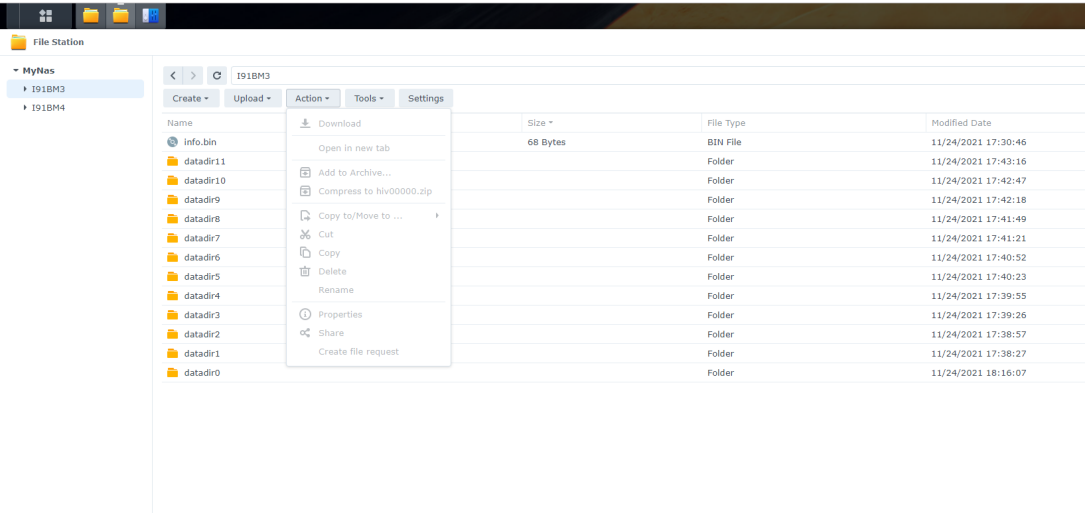1085x513 pixels.
Task: Click the Settings button
Action: tap(425, 98)
